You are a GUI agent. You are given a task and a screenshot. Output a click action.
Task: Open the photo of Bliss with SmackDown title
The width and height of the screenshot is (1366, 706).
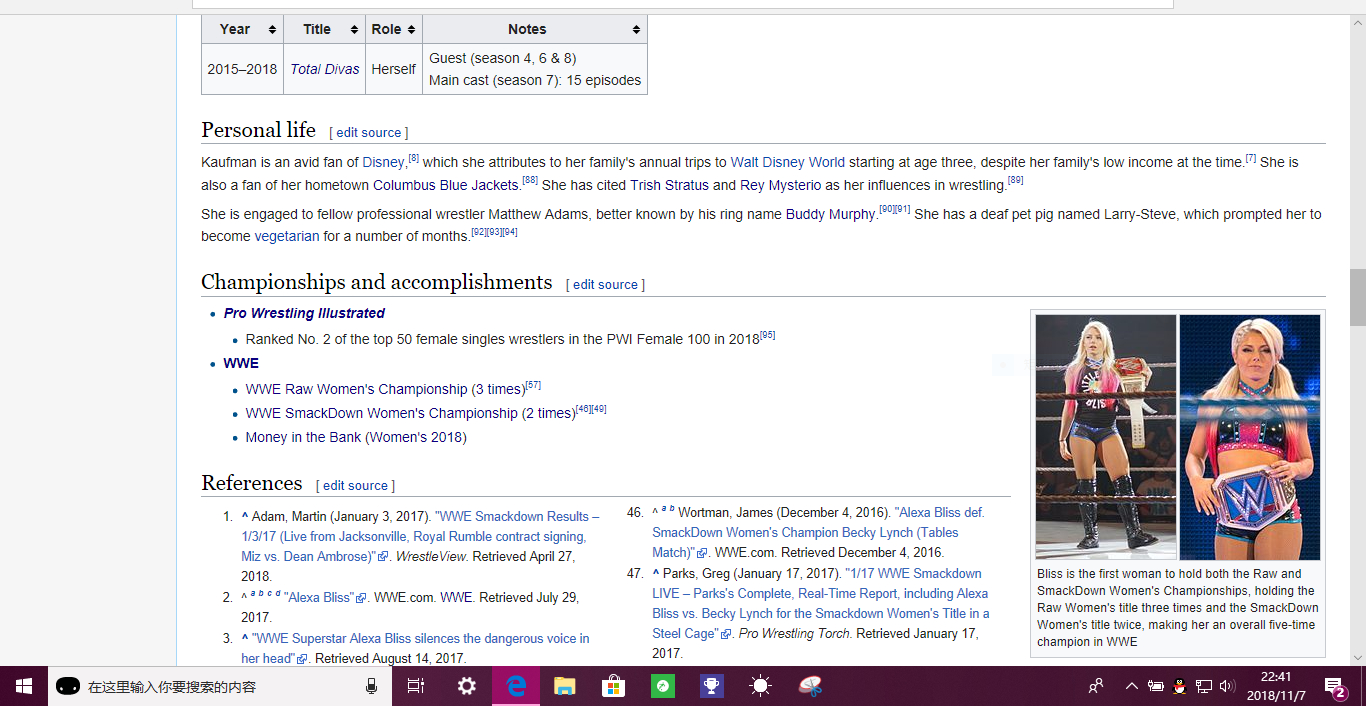click(1250, 437)
